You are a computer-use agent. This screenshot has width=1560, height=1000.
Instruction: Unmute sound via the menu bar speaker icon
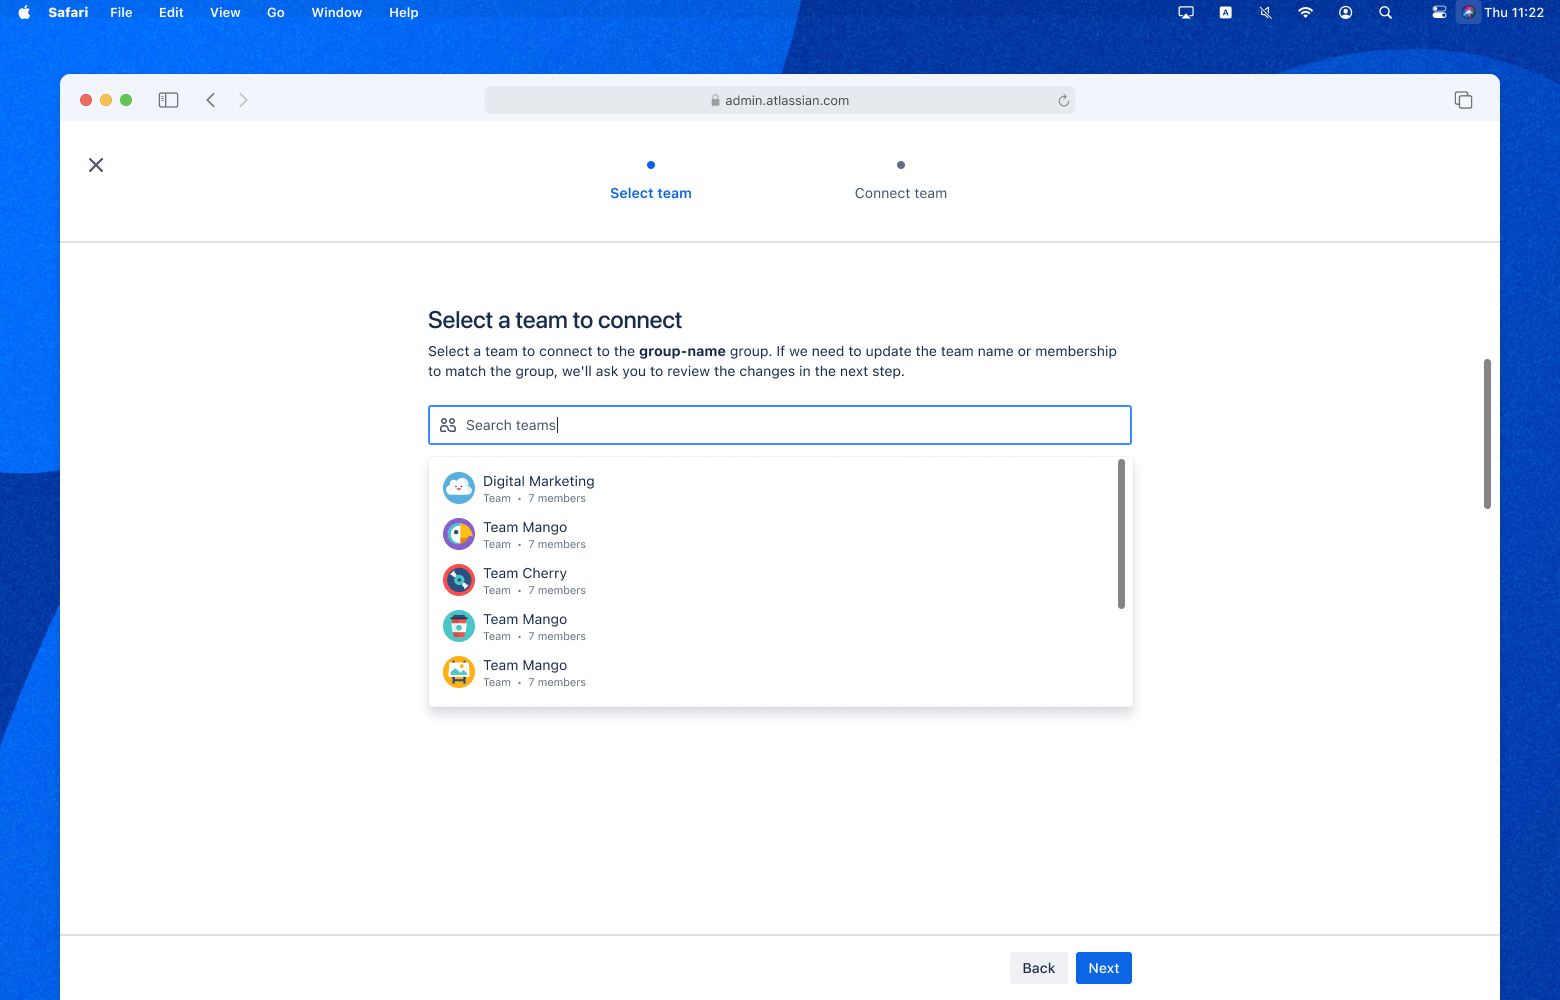(x=1265, y=12)
